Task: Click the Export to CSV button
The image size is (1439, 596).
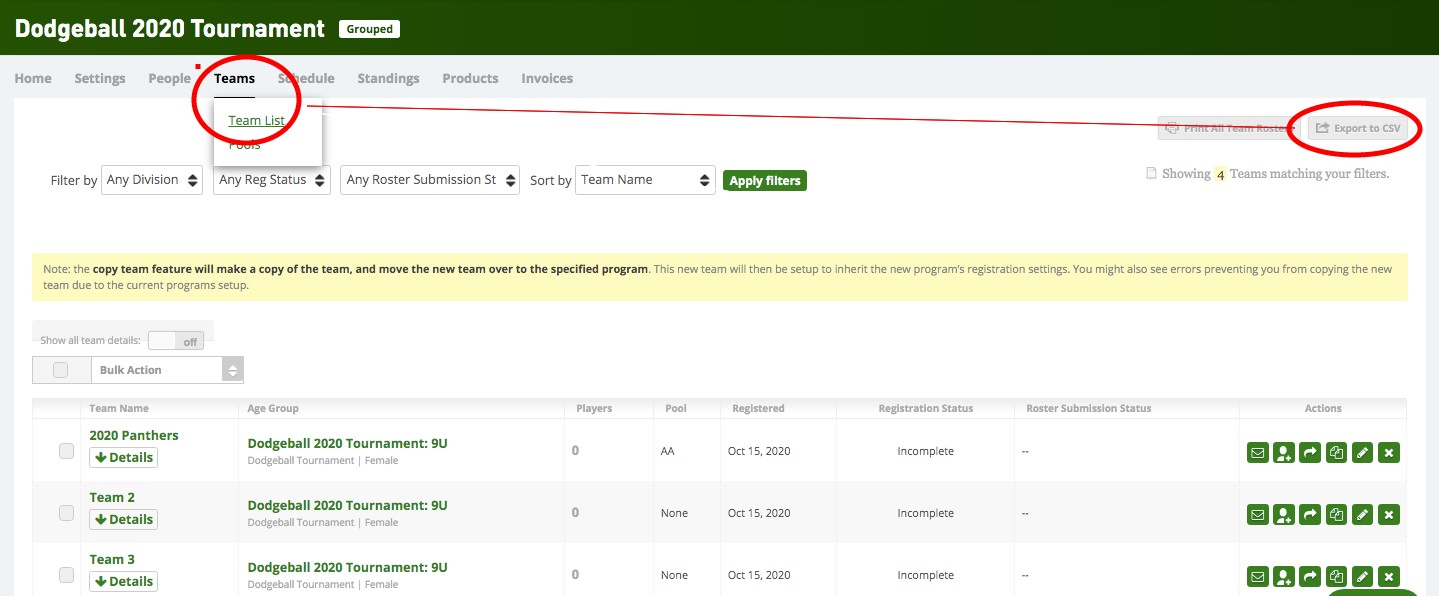Action: (x=1357, y=128)
